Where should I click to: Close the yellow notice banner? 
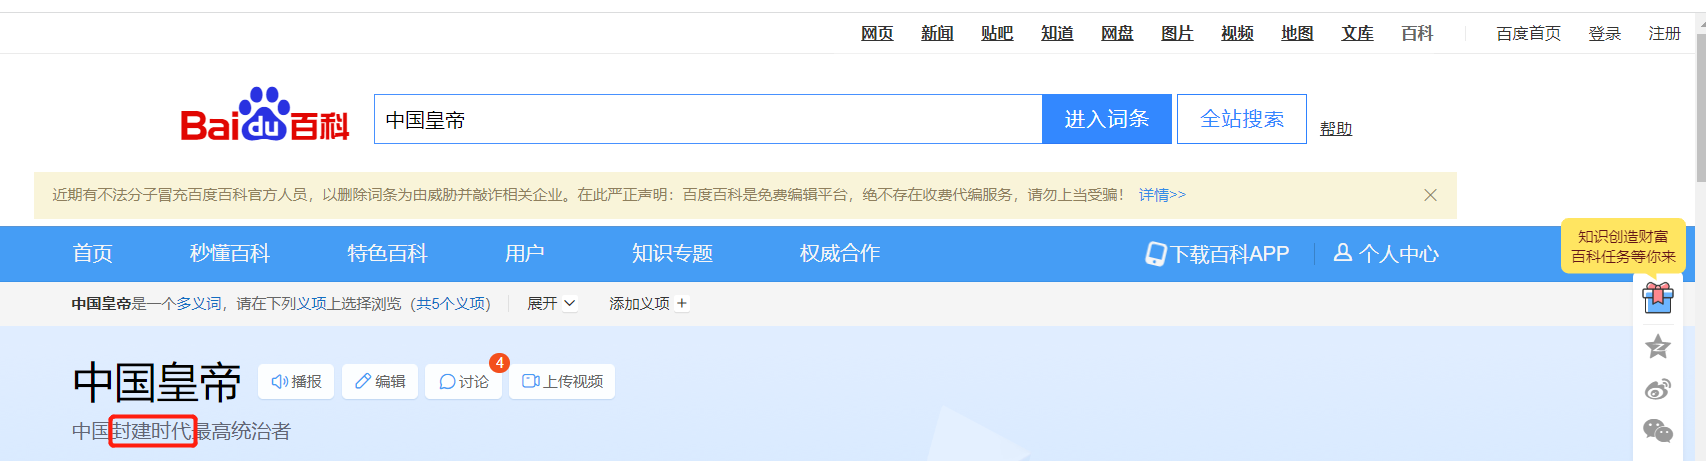point(1430,195)
